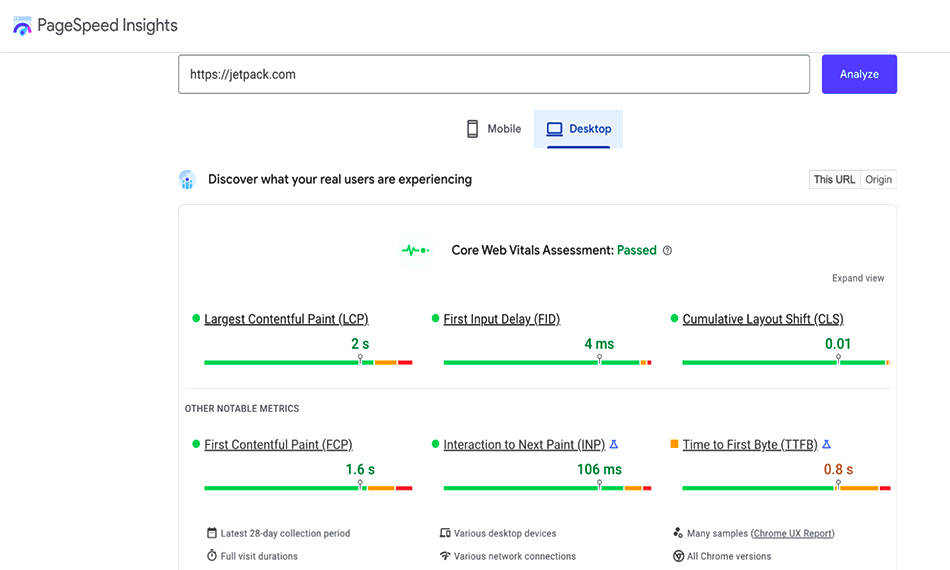Click the FCP distribution bar
Image resolution: width=950 pixels, height=570 pixels.
[x=308, y=488]
